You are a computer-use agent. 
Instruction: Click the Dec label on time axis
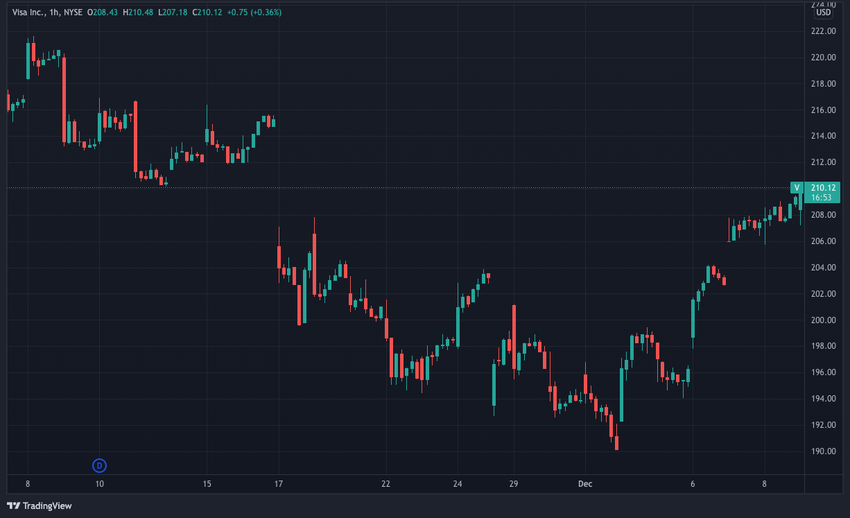[585, 484]
